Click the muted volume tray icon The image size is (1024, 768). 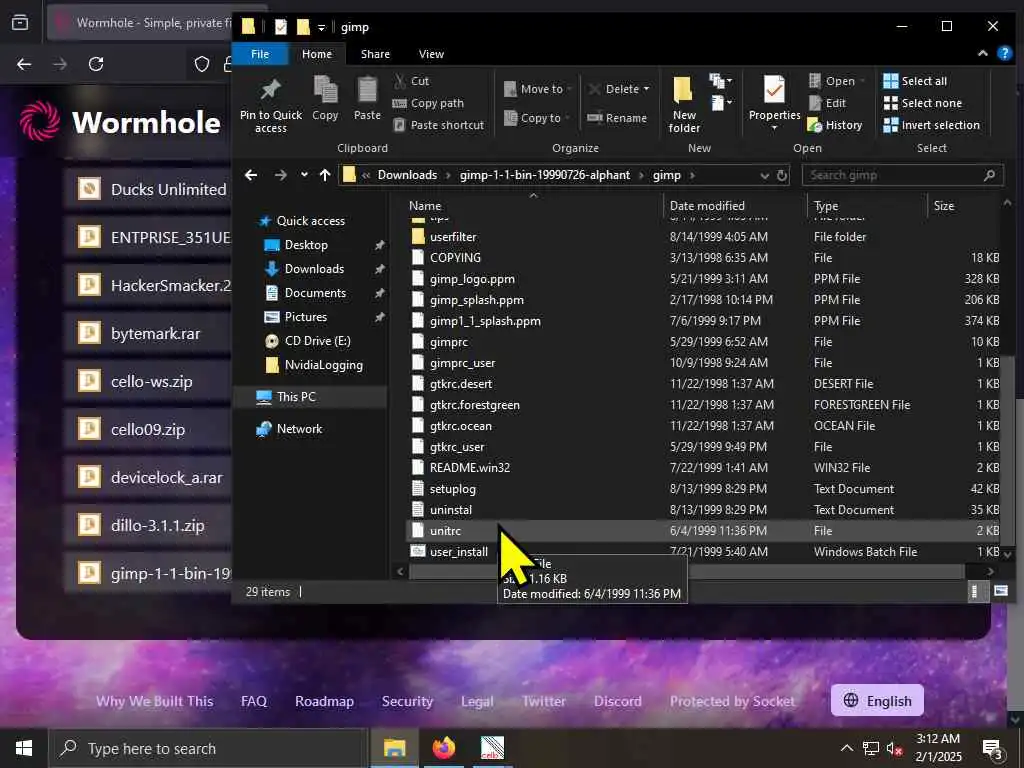click(x=894, y=748)
